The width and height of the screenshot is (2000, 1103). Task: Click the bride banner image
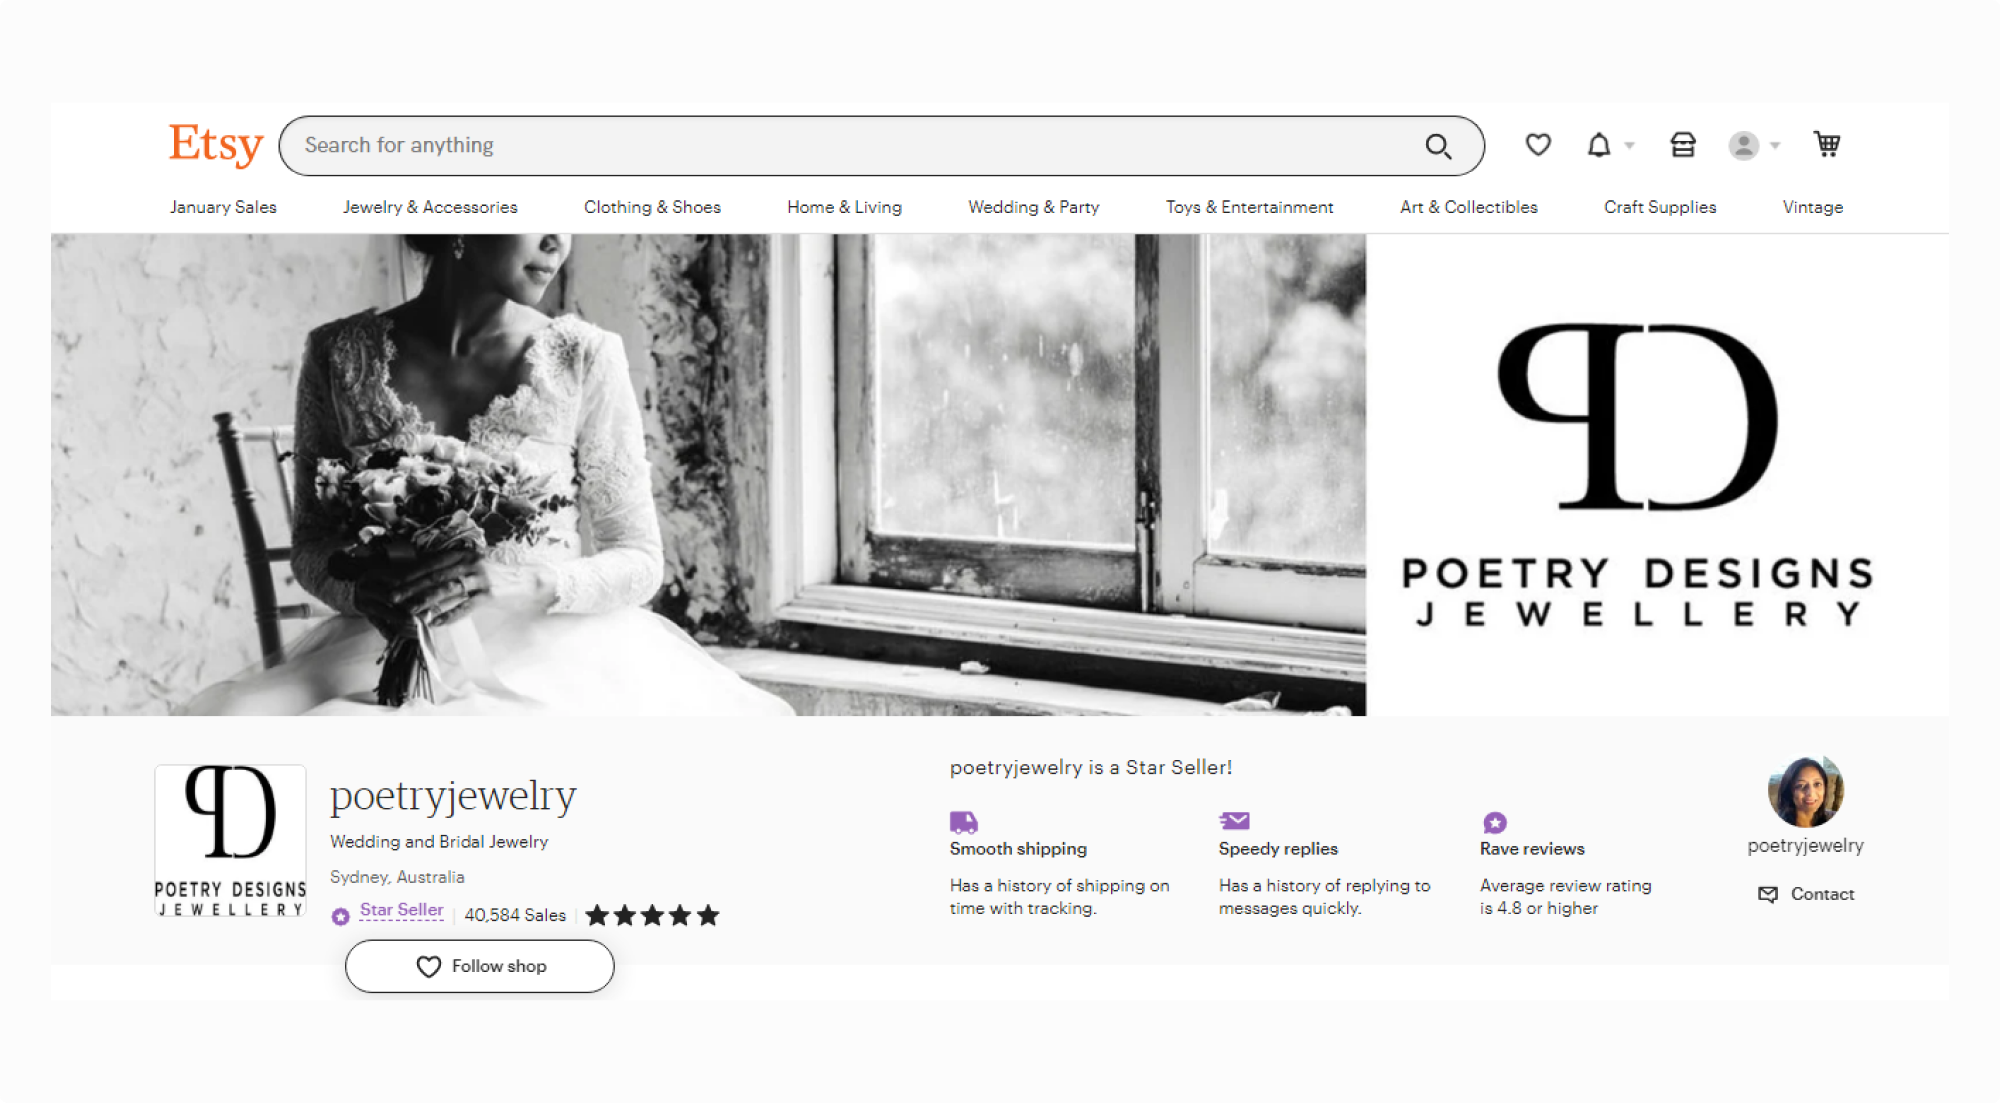point(708,475)
